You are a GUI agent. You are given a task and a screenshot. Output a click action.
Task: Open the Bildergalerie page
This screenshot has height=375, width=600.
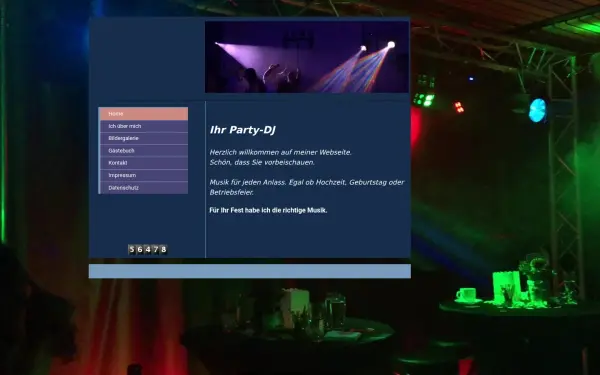(x=143, y=138)
